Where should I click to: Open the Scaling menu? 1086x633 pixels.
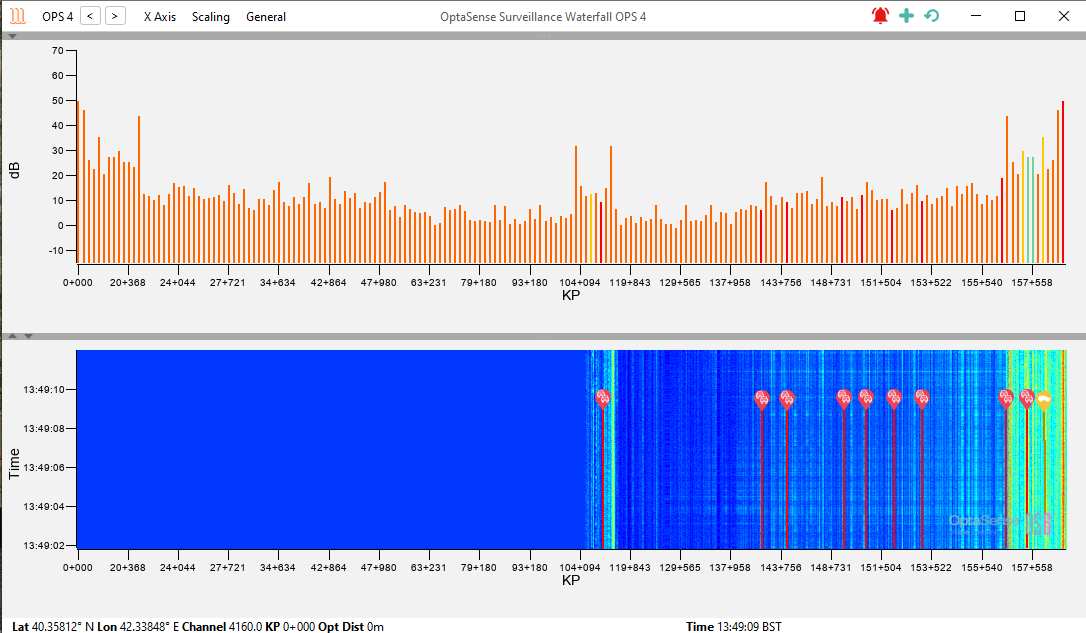[210, 17]
